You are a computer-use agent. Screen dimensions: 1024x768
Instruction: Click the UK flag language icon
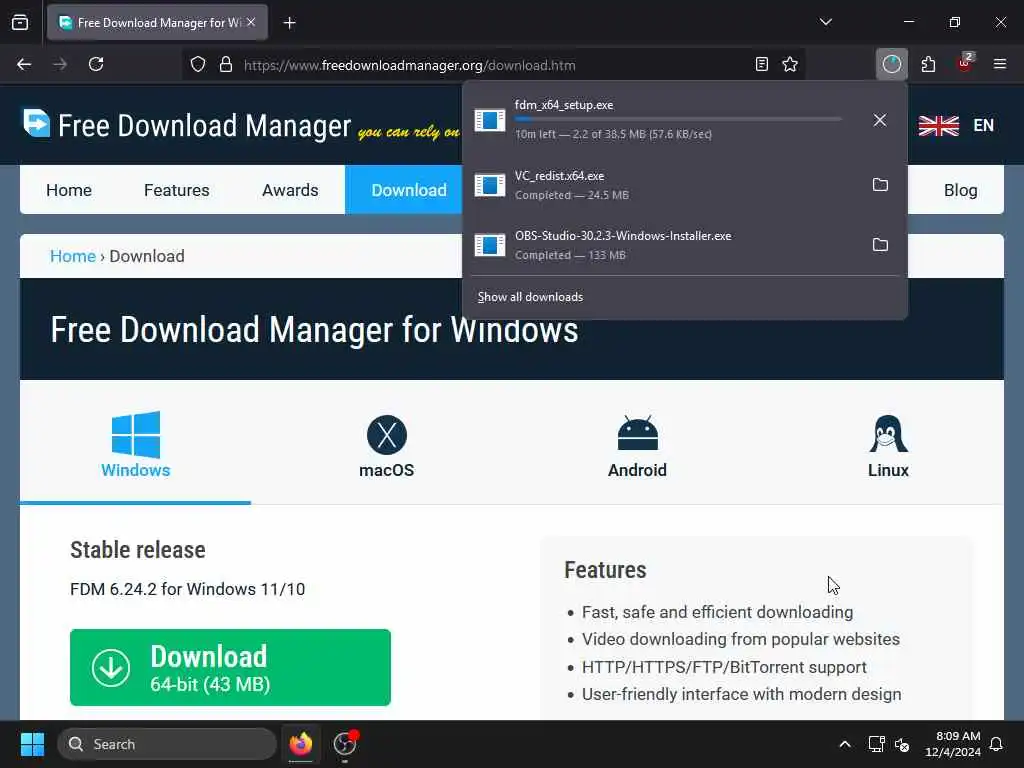[x=938, y=125]
